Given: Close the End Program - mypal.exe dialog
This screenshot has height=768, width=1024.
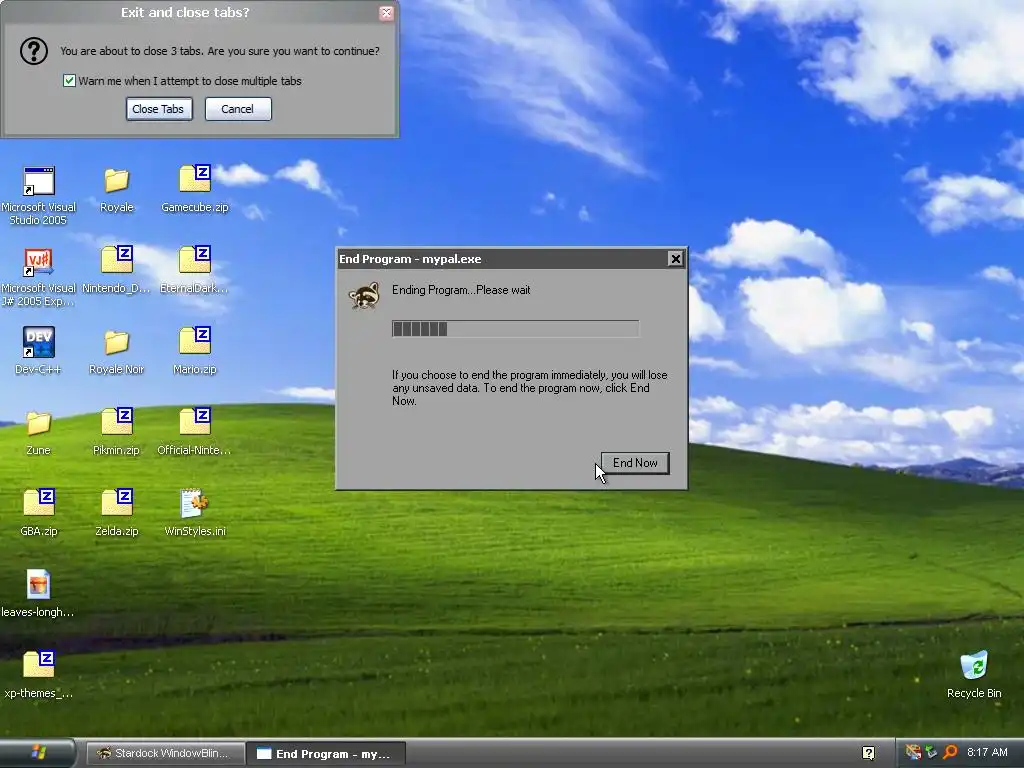Looking at the screenshot, I should tap(675, 259).
